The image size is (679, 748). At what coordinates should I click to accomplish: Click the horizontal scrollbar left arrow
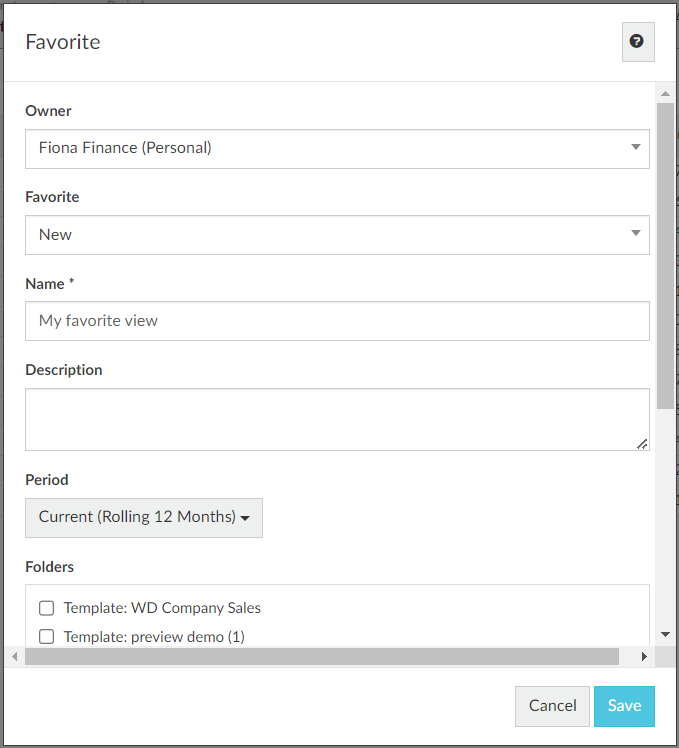pyautogui.click(x=15, y=656)
